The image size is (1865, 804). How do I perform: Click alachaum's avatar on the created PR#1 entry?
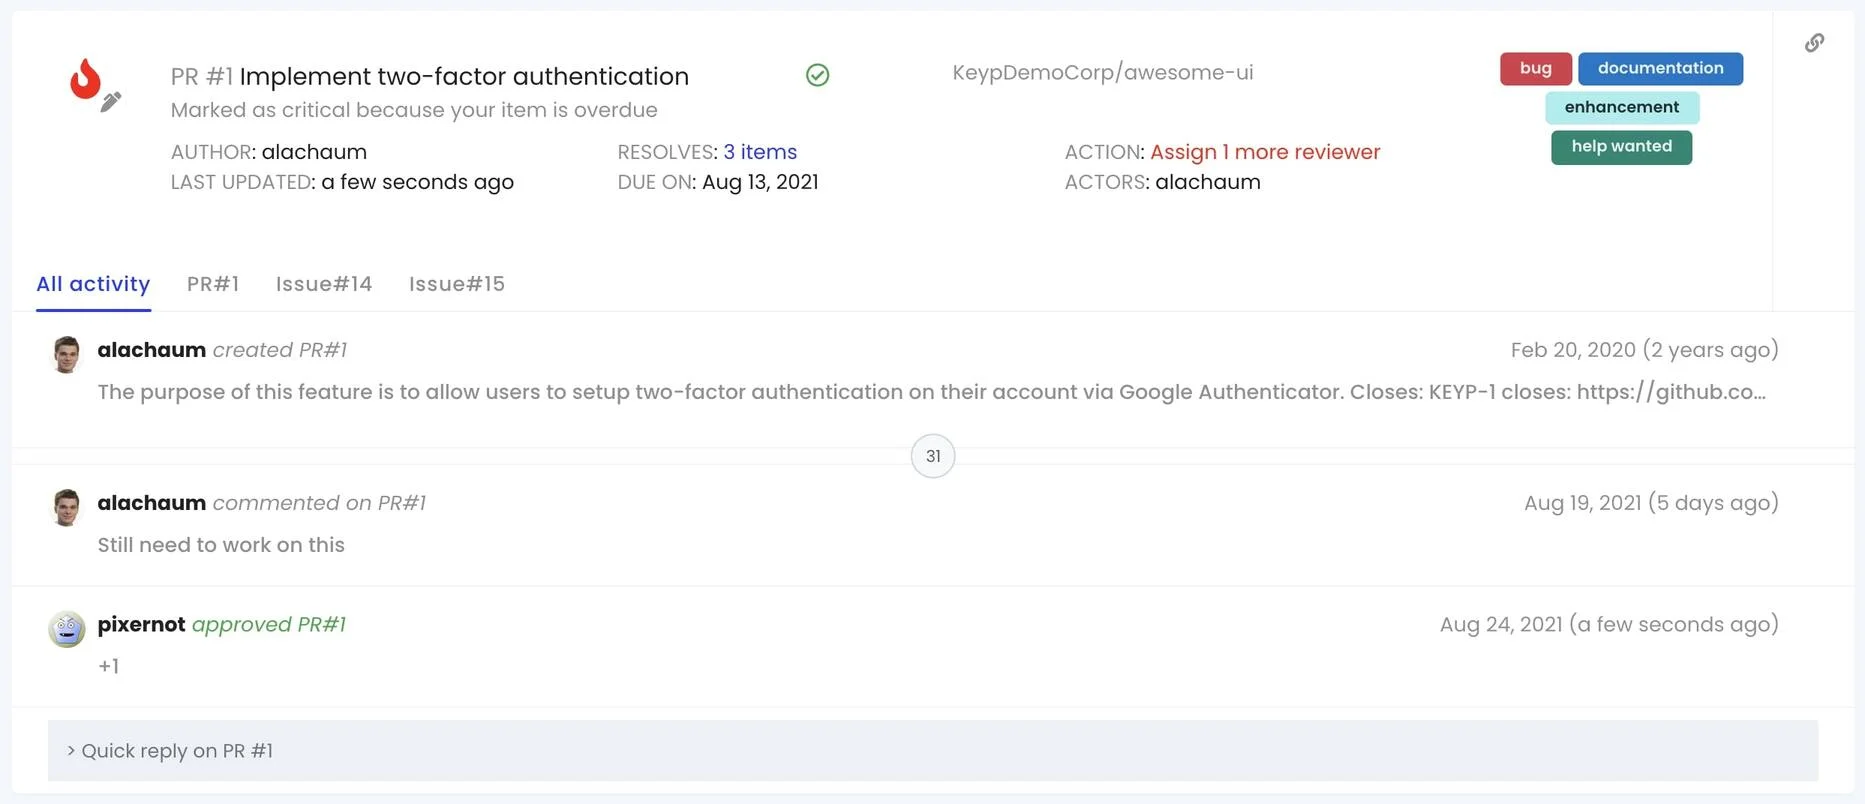click(x=66, y=354)
